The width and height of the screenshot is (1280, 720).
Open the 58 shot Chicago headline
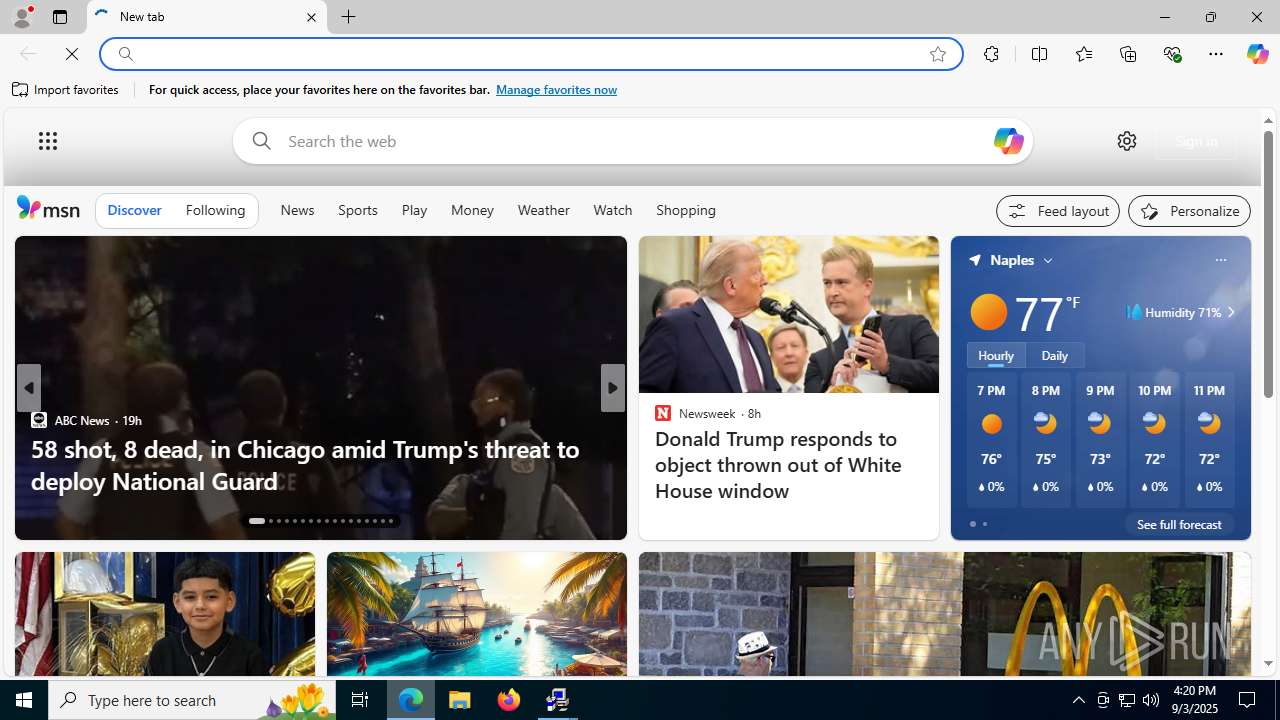(x=305, y=465)
